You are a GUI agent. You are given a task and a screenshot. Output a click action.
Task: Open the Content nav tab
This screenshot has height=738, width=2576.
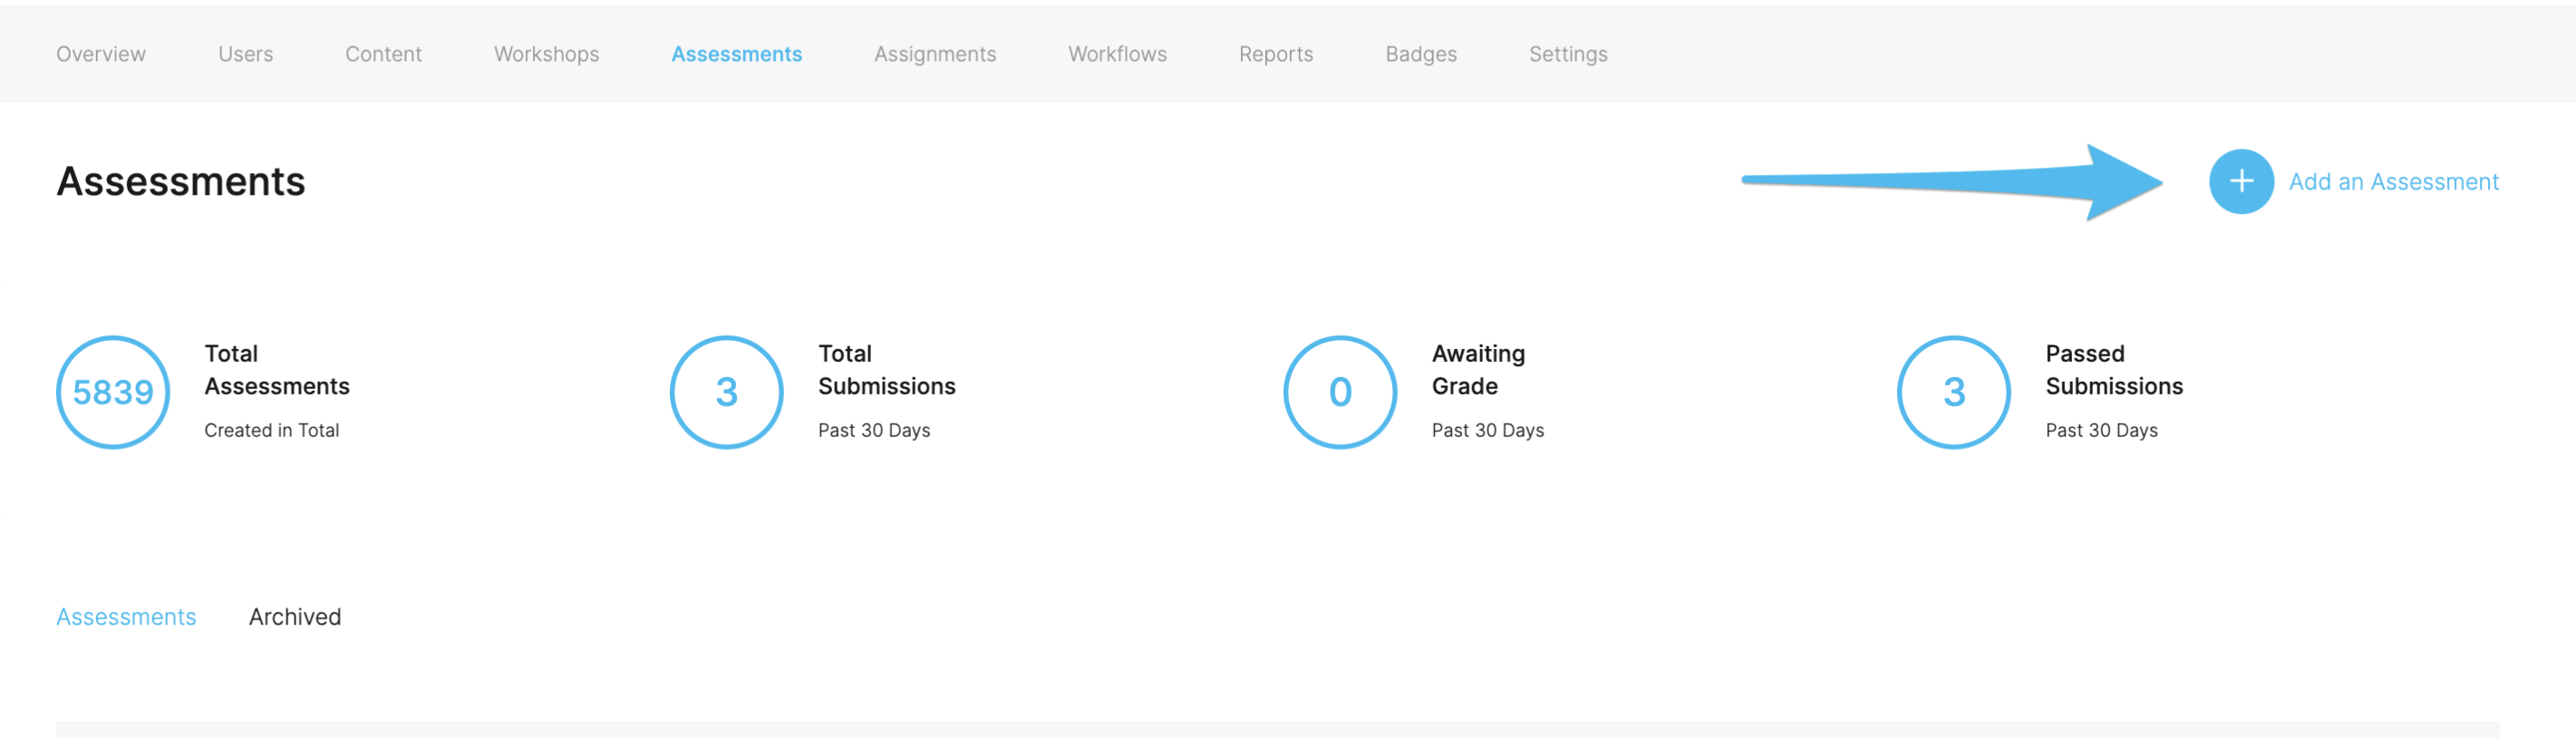coord(383,54)
